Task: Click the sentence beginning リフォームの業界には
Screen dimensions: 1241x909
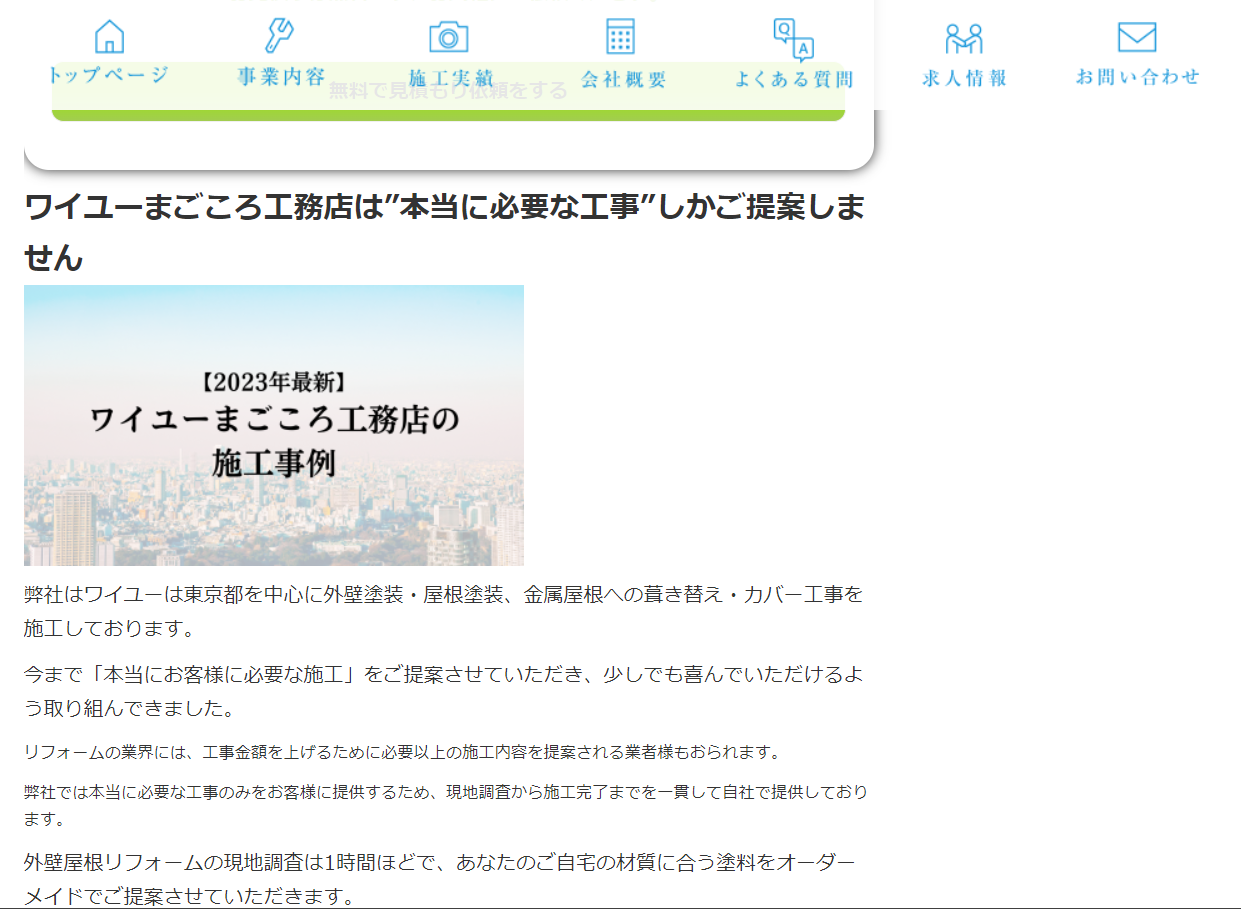Action: 402,751
